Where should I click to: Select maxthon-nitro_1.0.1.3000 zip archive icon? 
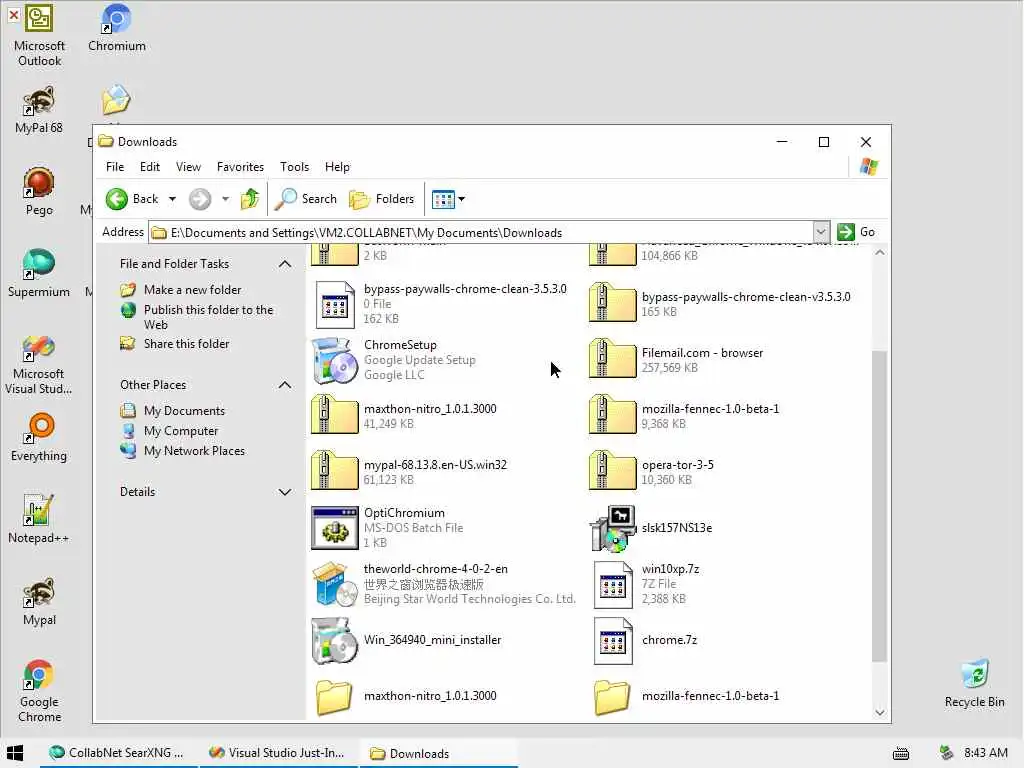[334, 414]
